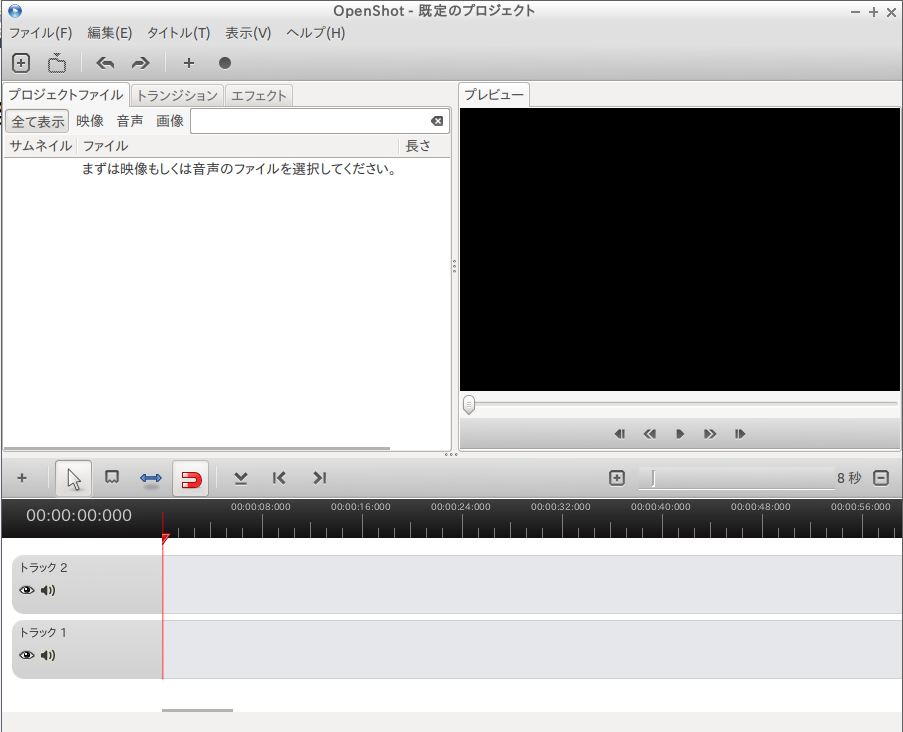
Task: Show all files with the 全て表示 filter
Action: click(38, 122)
